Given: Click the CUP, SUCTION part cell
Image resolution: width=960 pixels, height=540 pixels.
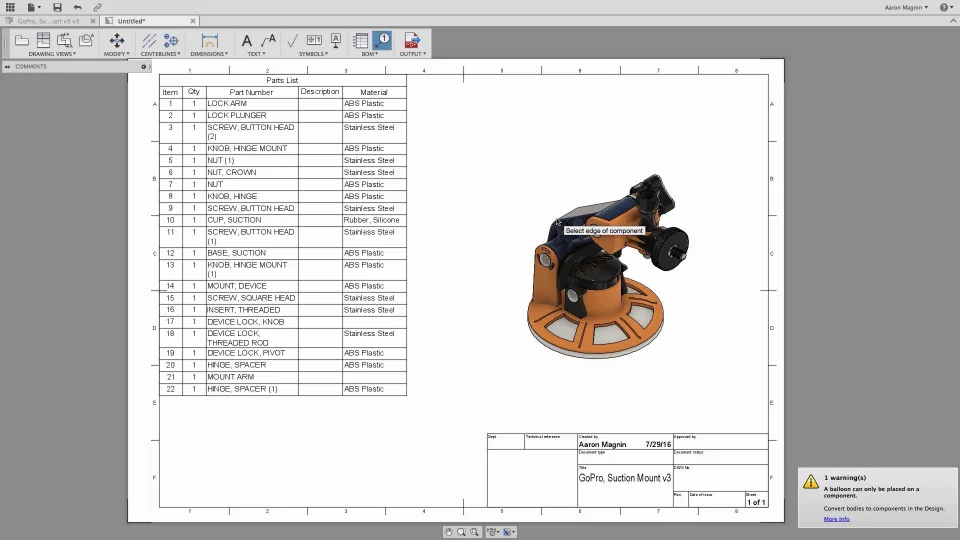Looking at the screenshot, I should click(252, 220).
